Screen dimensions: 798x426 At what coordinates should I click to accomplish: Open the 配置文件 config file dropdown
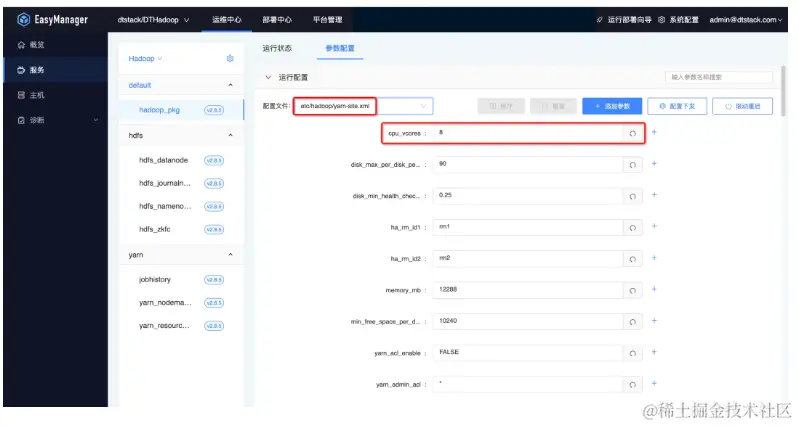coord(363,106)
